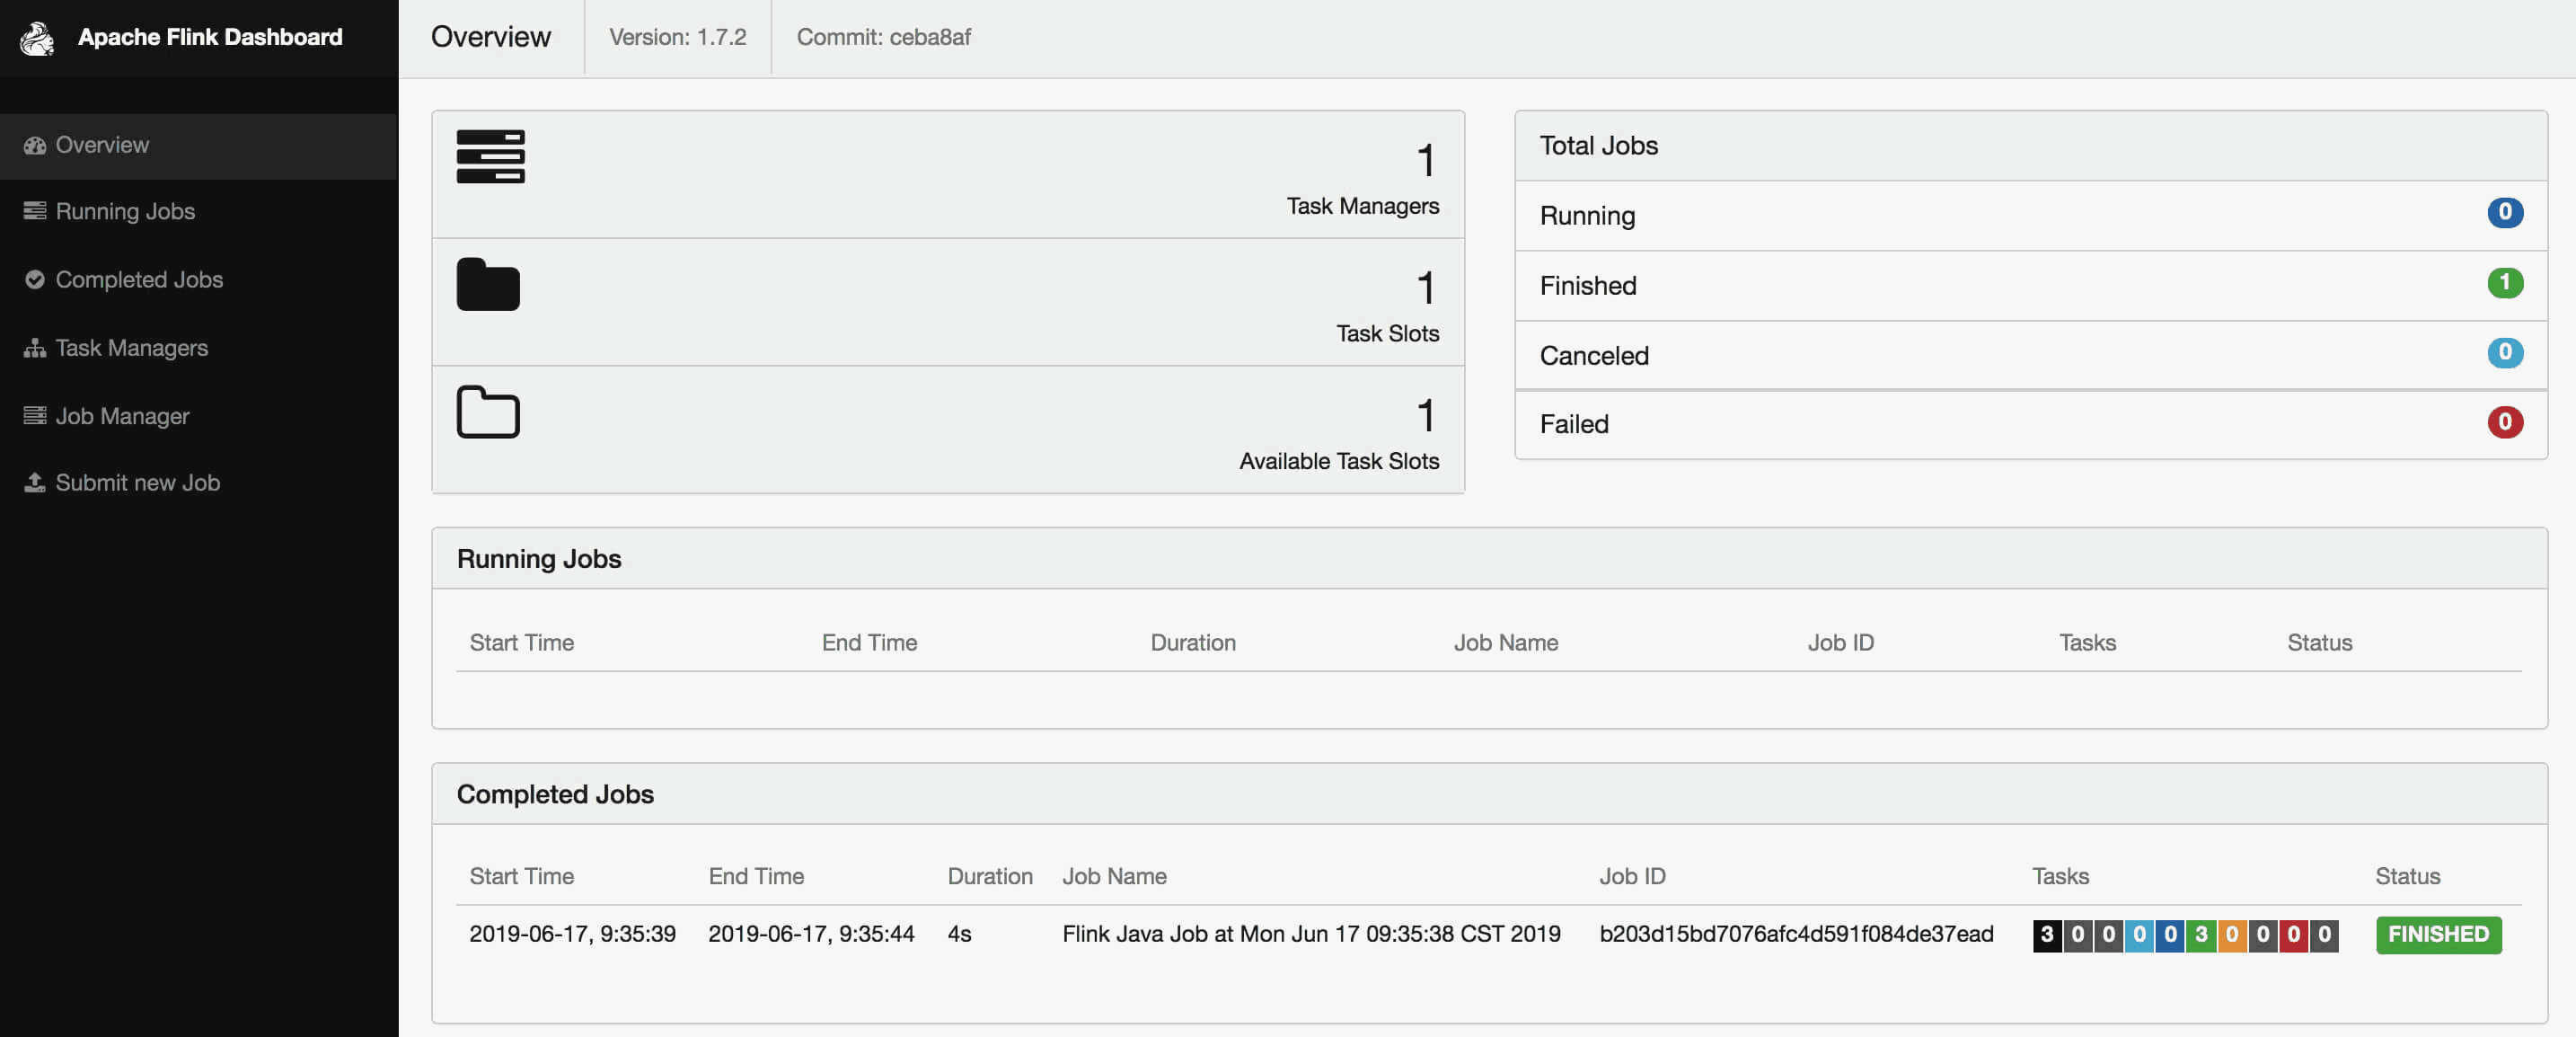Click the red failed tasks badge in job row
The width and height of the screenshot is (2576, 1037).
point(2293,935)
